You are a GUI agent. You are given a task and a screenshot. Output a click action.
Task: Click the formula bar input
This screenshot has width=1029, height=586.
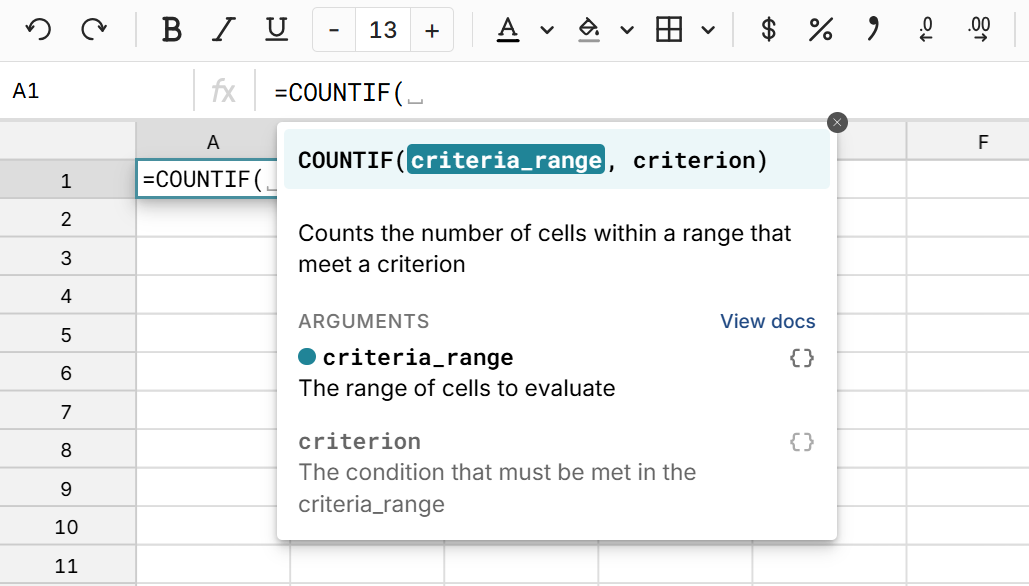(x=640, y=92)
